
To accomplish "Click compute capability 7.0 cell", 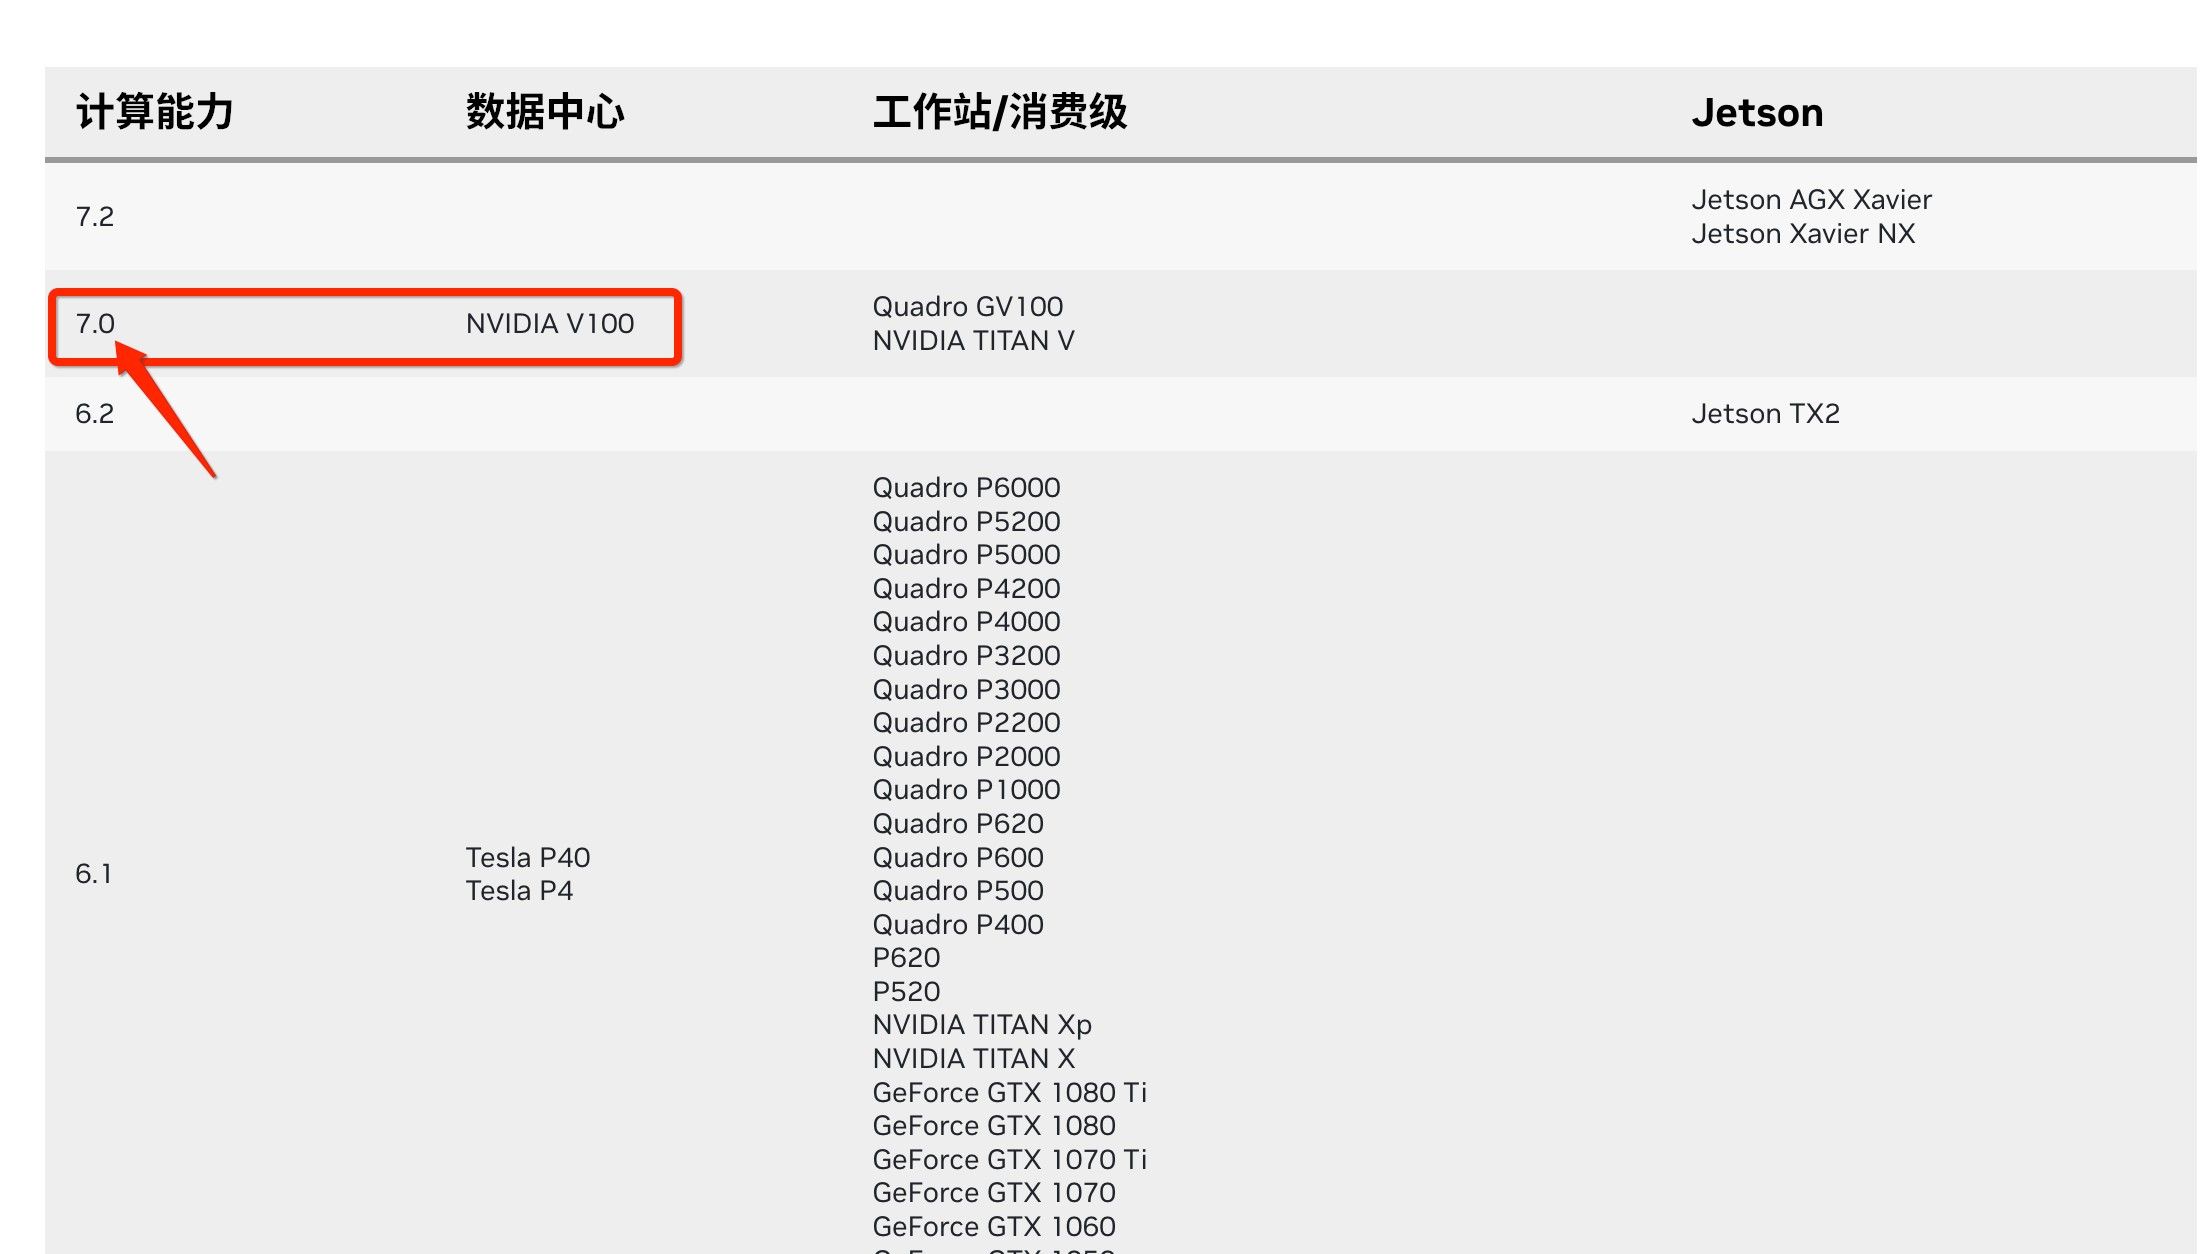I will (95, 323).
